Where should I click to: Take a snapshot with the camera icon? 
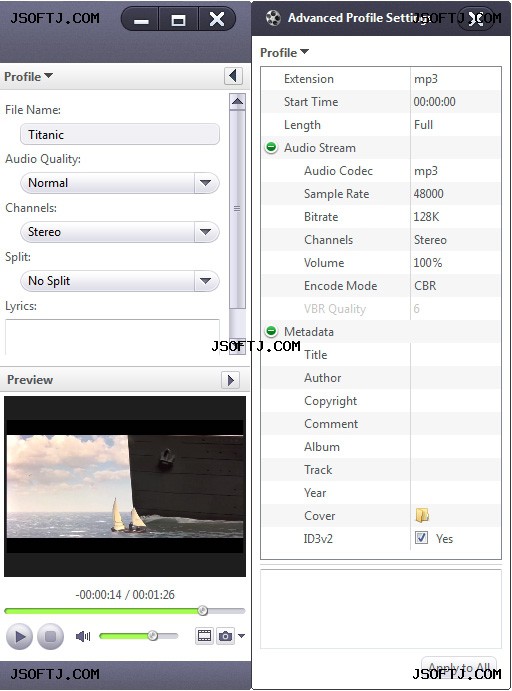226,636
